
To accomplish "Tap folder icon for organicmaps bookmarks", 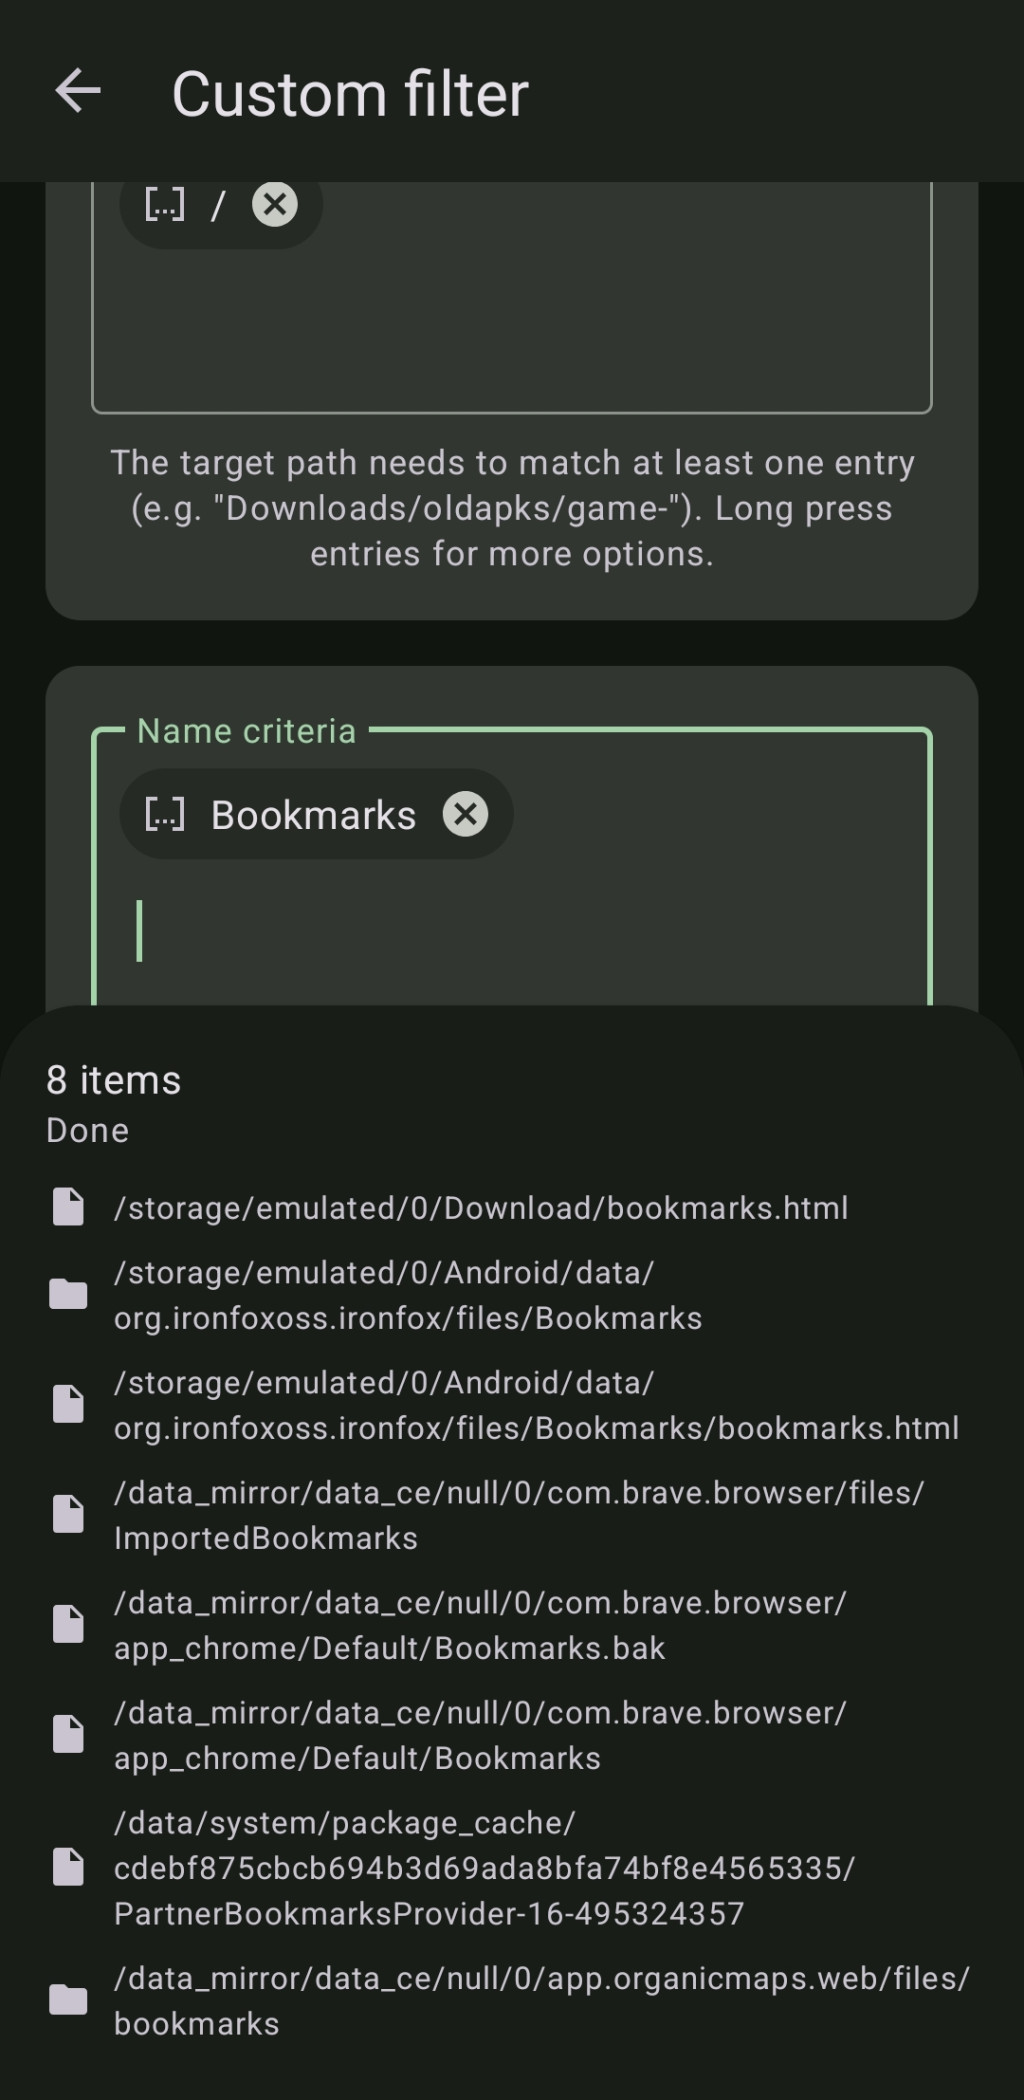I will pyautogui.click(x=68, y=2000).
